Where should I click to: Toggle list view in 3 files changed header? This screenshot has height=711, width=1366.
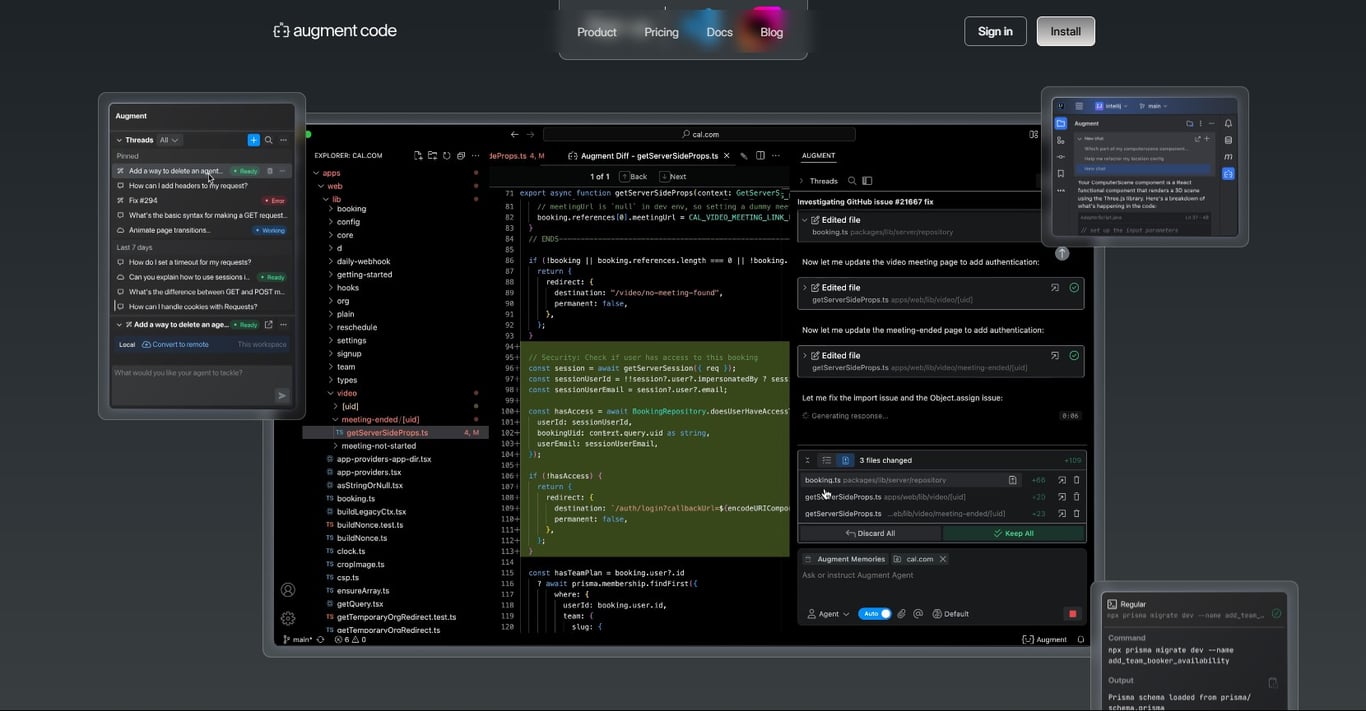point(827,460)
